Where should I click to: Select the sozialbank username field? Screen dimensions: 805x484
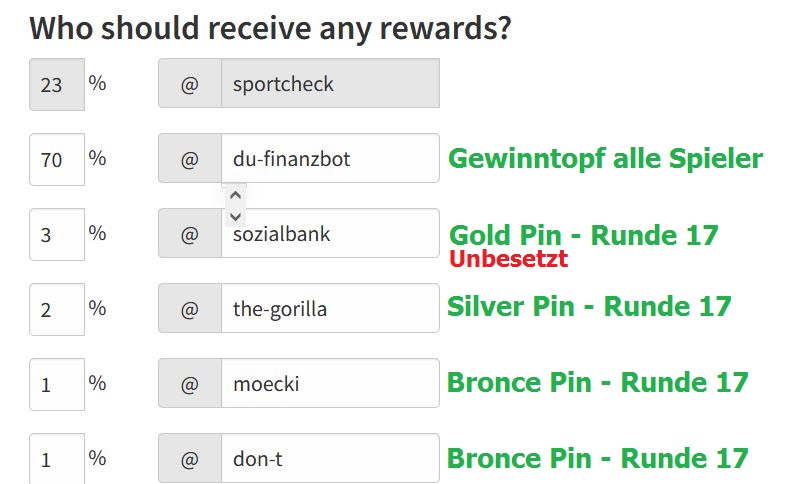coord(331,233)
